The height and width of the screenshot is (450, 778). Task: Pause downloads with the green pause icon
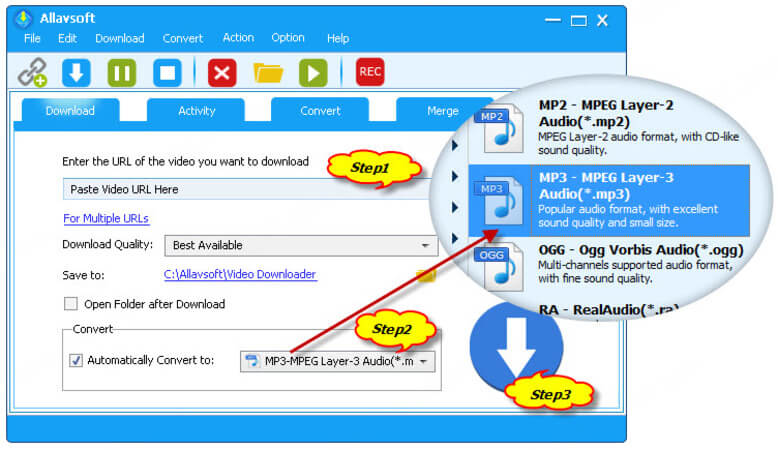122,72
